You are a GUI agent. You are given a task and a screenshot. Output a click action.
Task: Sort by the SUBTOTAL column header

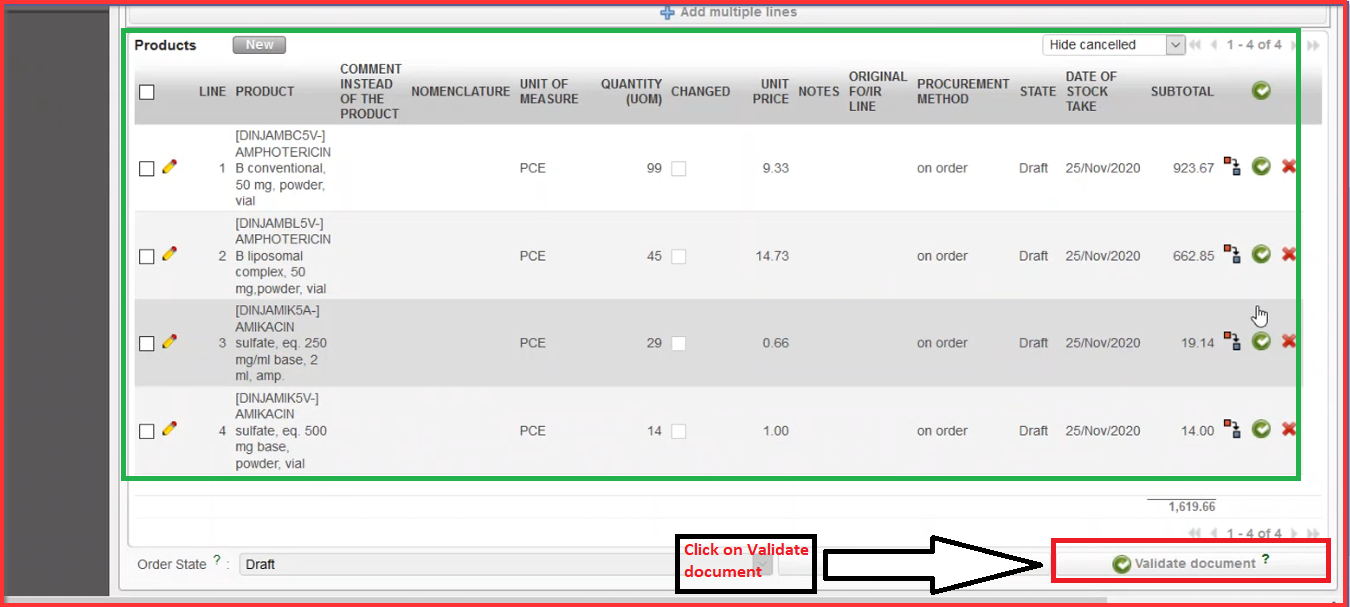pos(1182,91)
